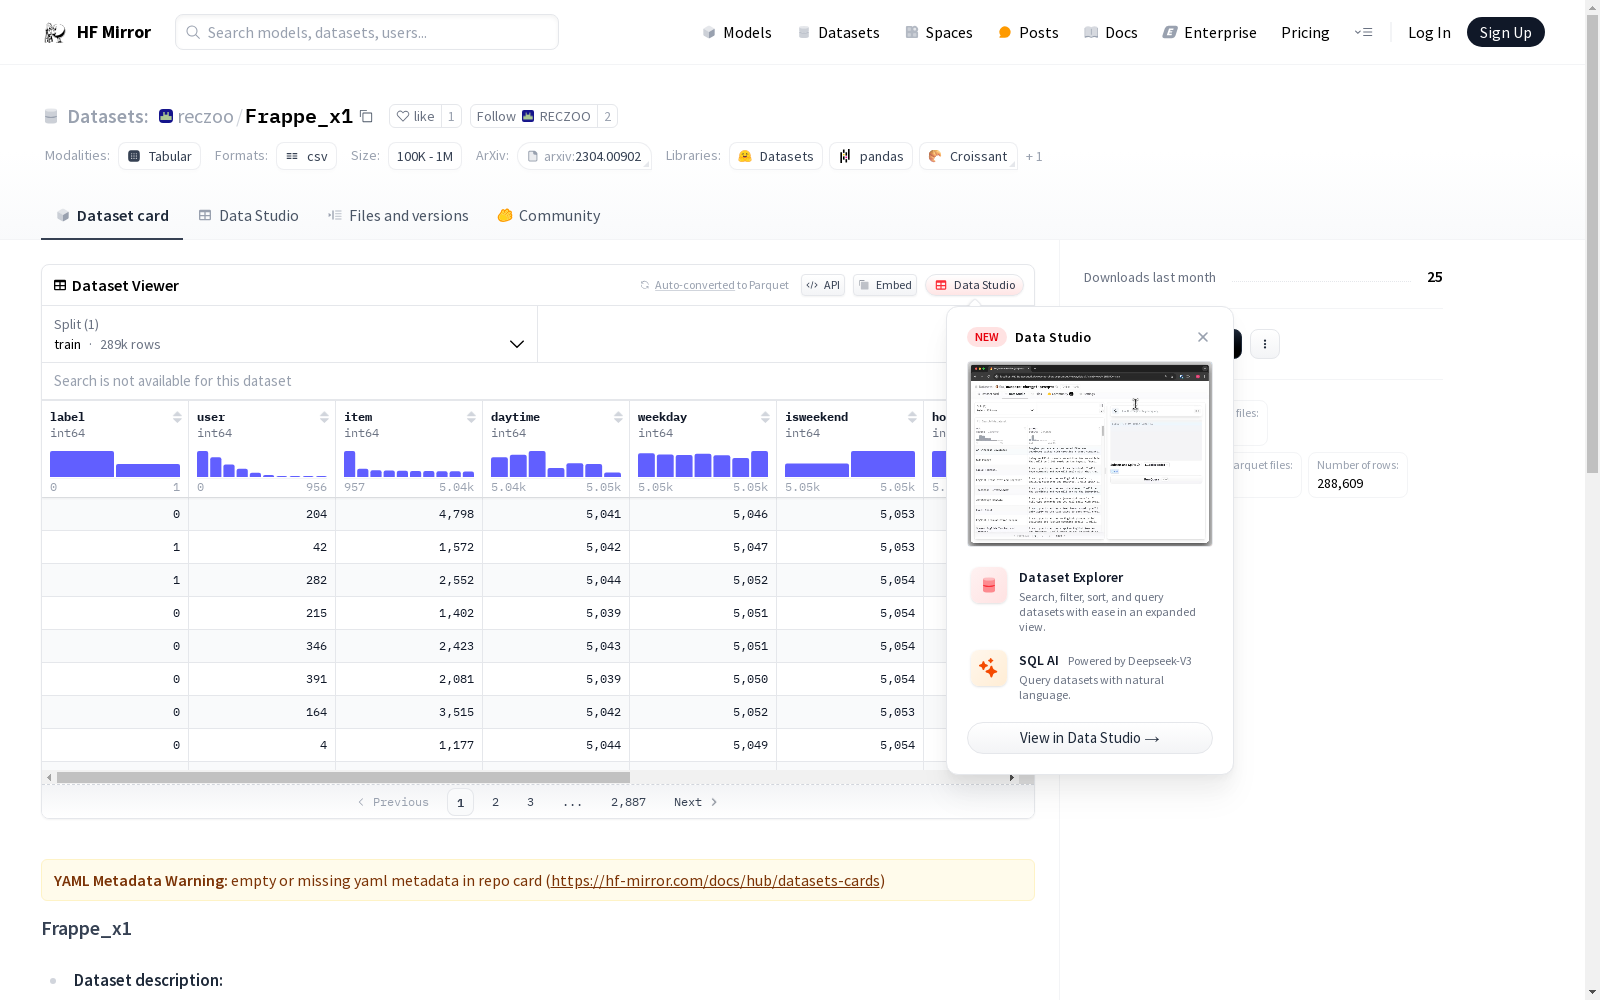
Task: Go to the Next page of rows
Action: tap(695, 802)
